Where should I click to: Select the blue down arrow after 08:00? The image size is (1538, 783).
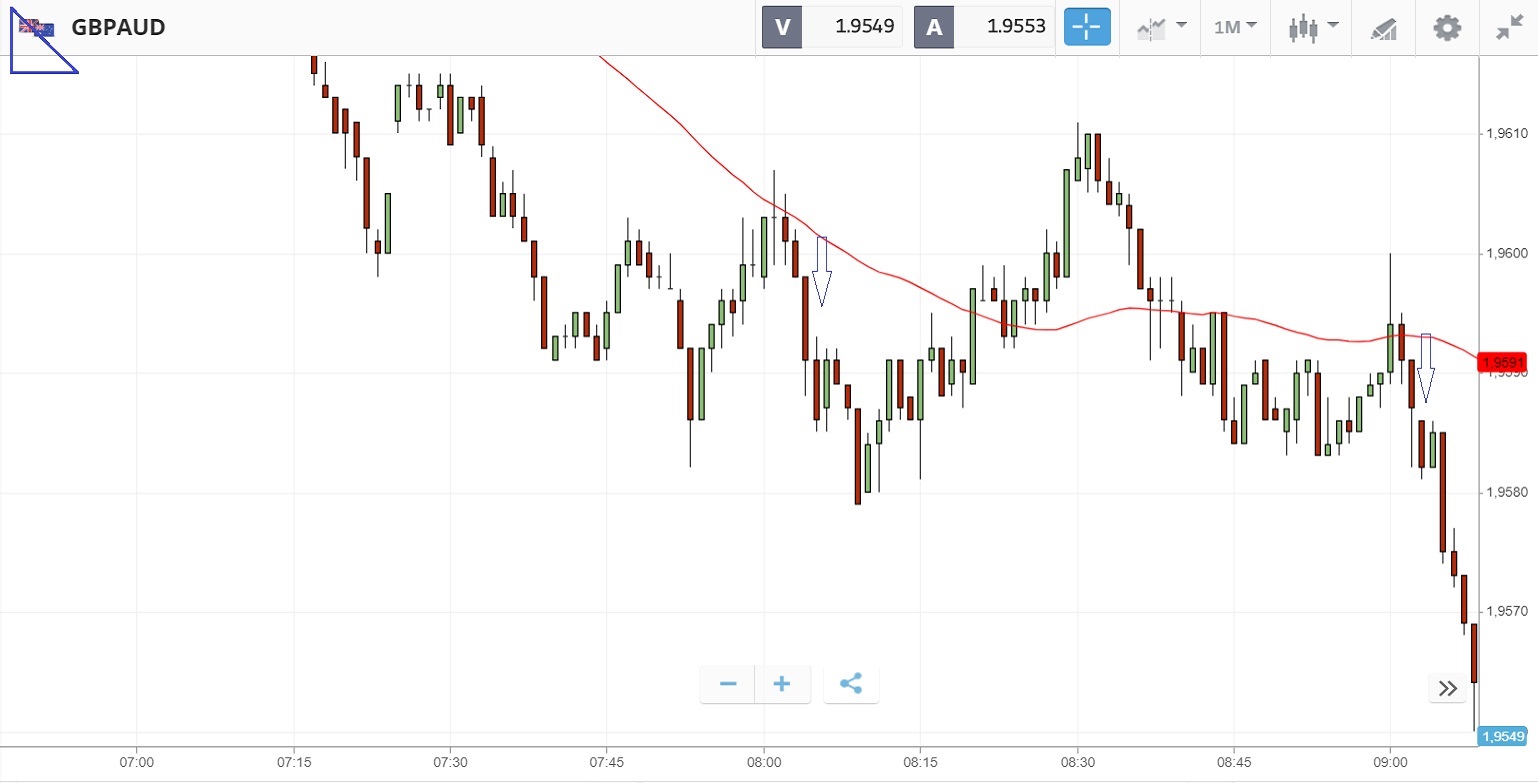pyautogui.click(x=822, y=271)
